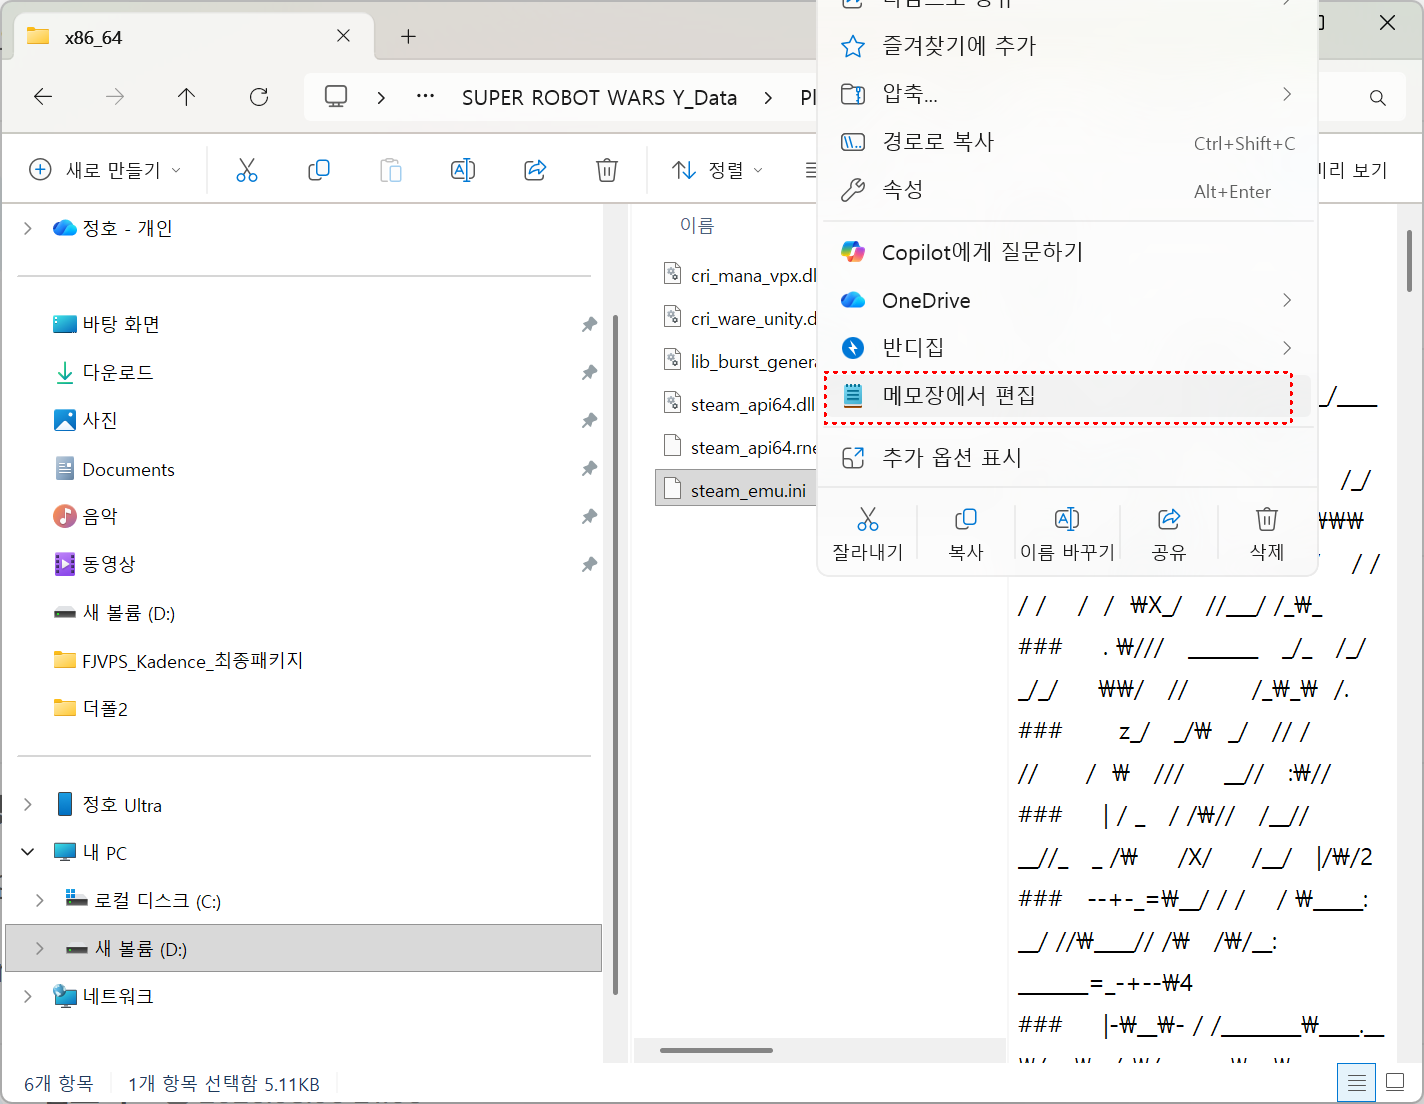Open the 정렬 sort dropdown

(x=718, y=170)
